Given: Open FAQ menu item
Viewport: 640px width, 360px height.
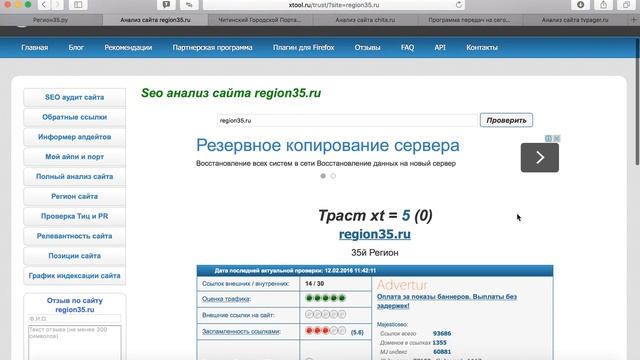Looking at the screenshot, I should point(407,47).
